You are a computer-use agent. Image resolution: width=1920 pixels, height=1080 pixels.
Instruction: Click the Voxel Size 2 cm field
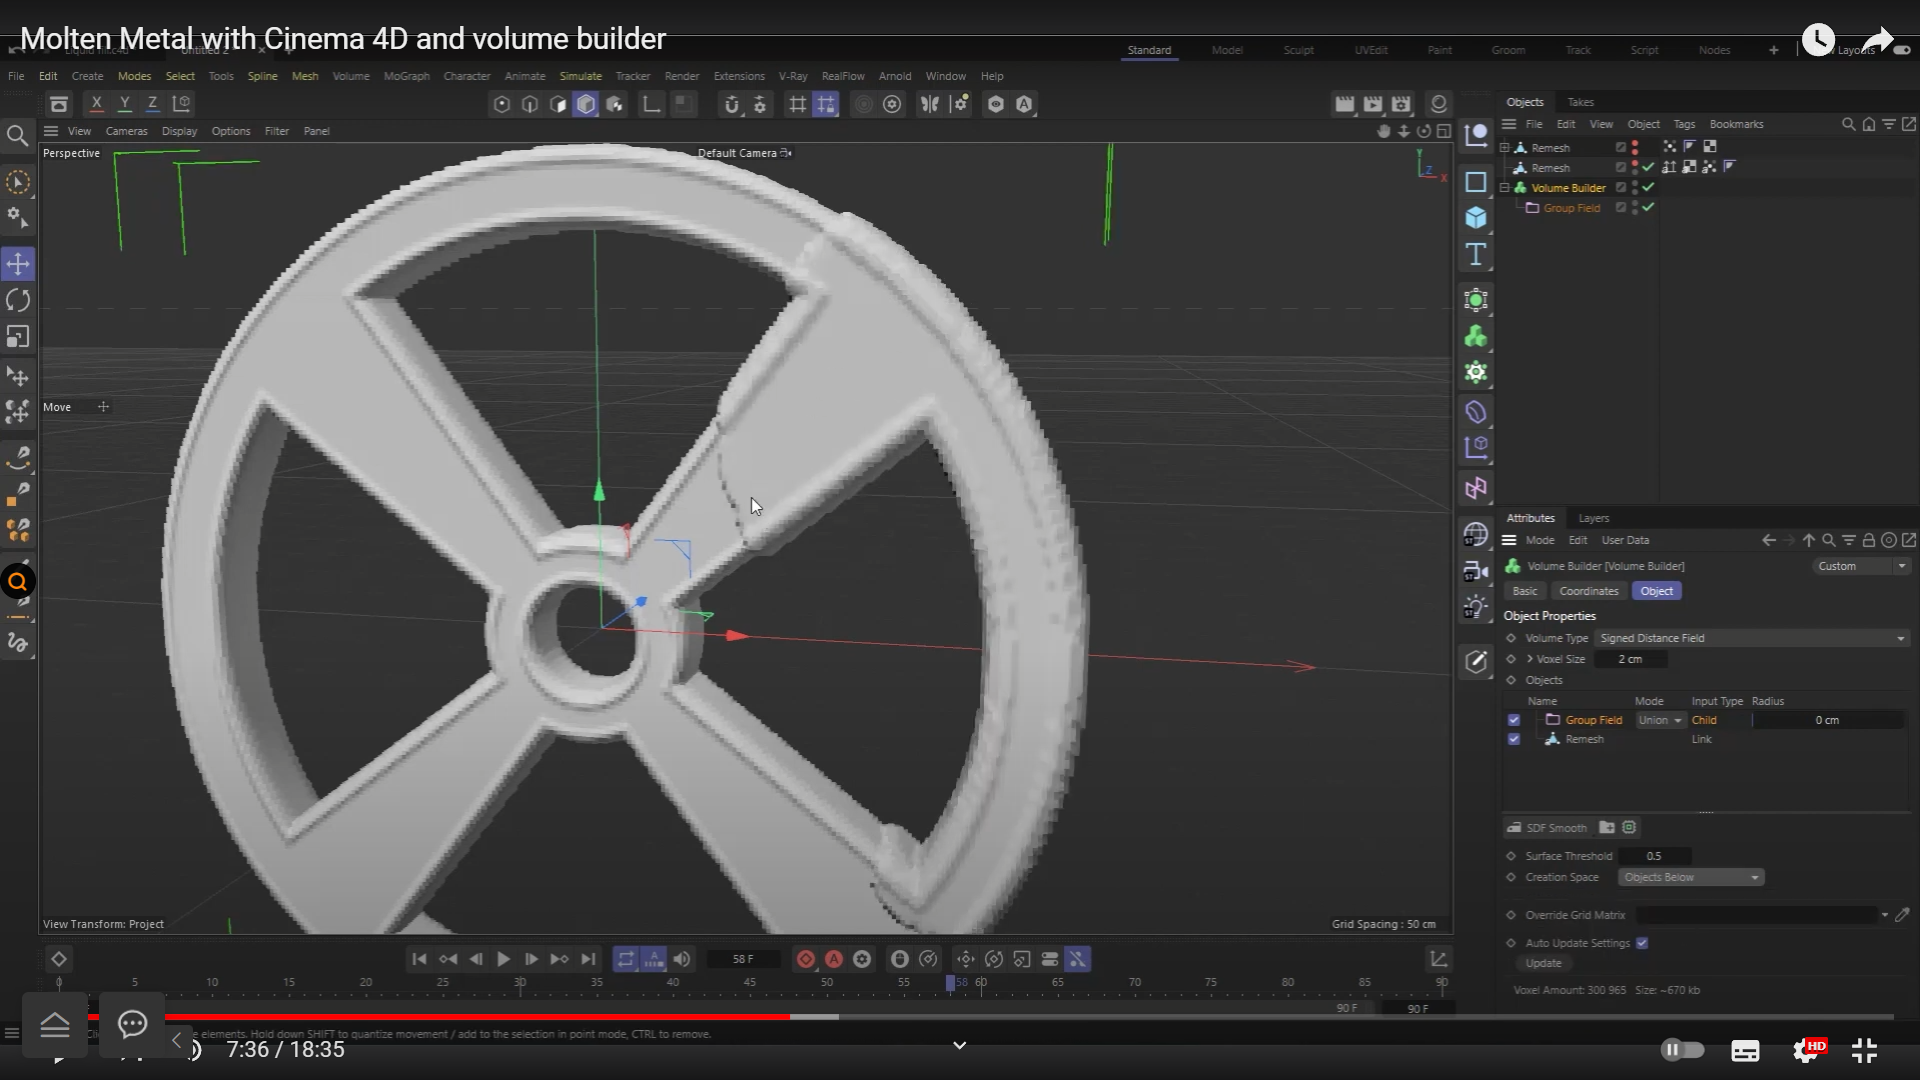1631,659
